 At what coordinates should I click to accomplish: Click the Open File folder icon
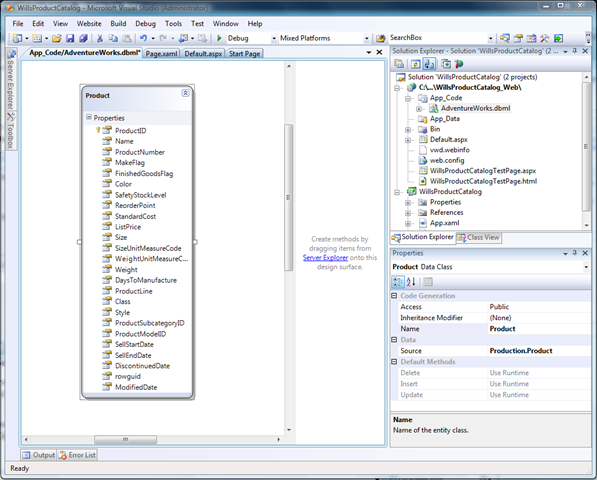(57, 38)
